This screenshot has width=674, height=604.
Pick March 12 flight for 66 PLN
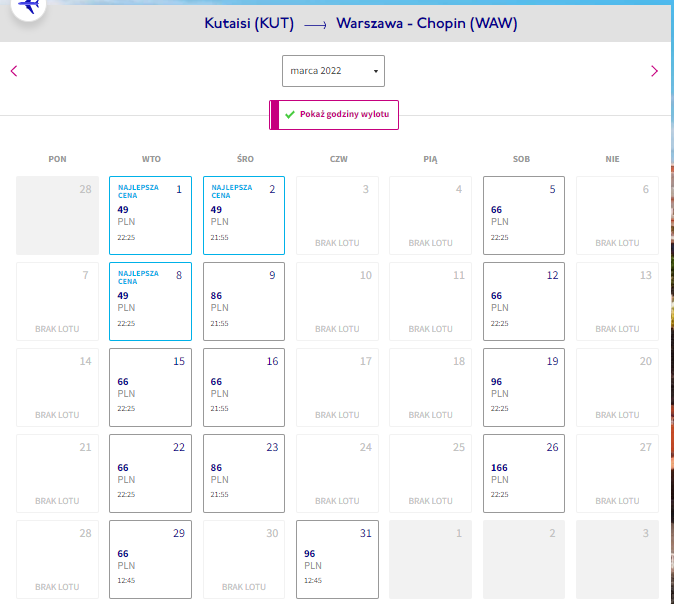(x=524, y=301)
